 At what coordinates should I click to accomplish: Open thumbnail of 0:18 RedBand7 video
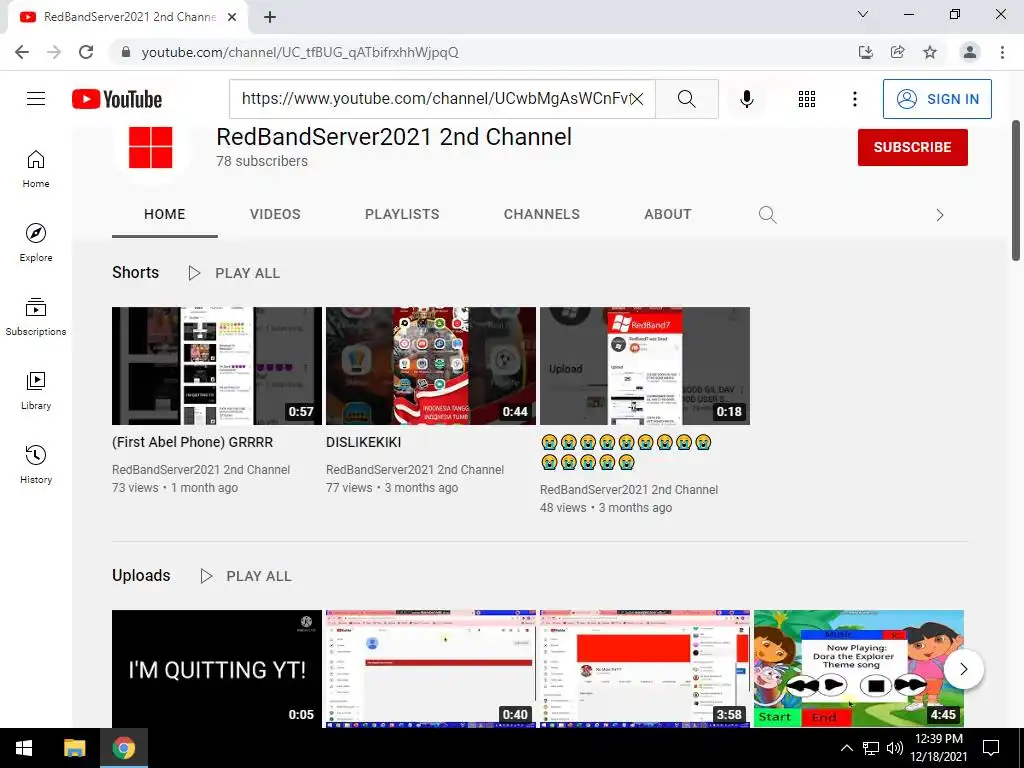pos(645,366)
